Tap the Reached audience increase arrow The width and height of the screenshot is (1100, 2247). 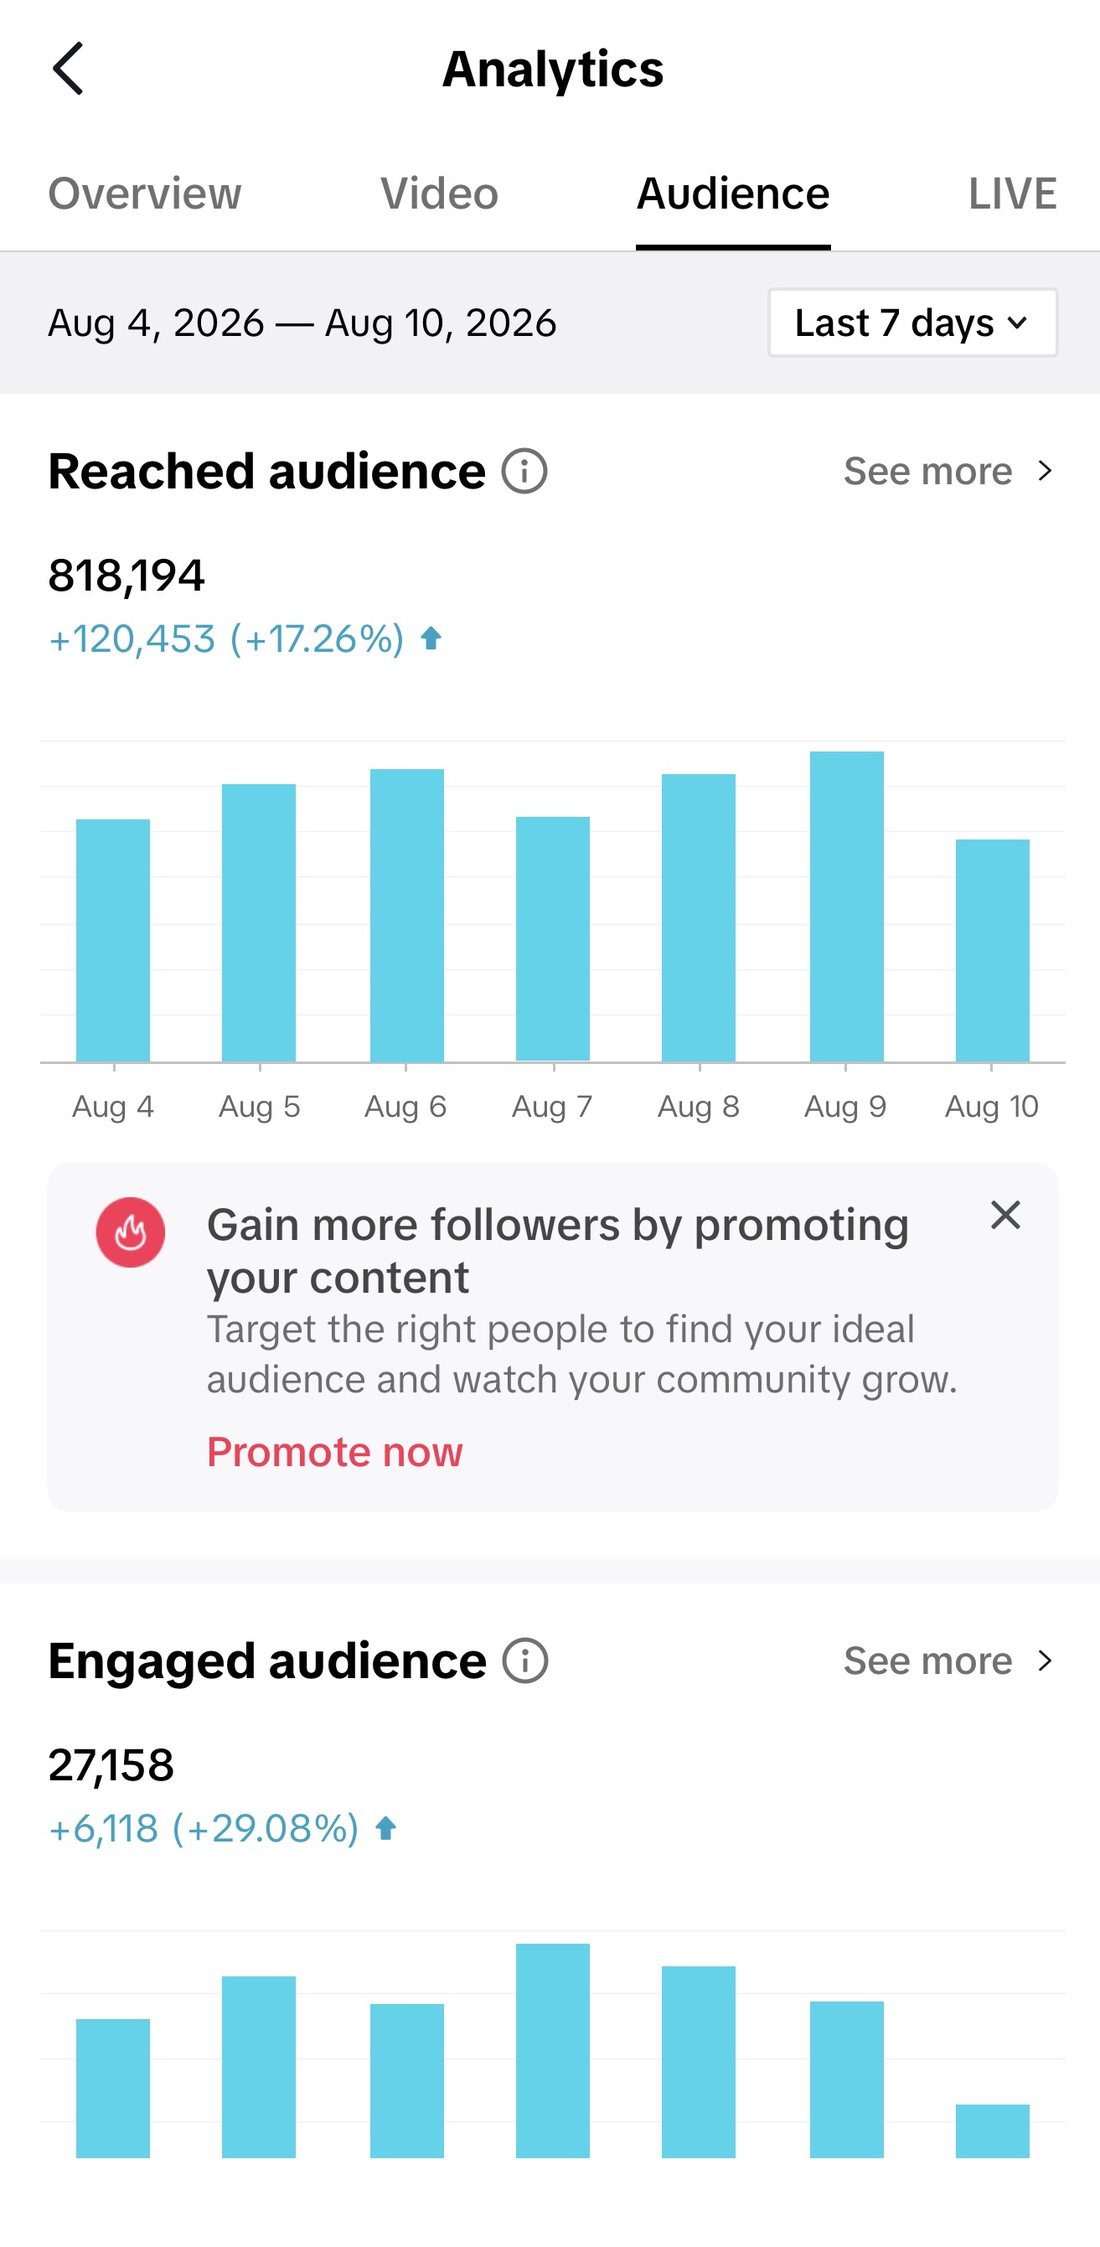(431, 638)
